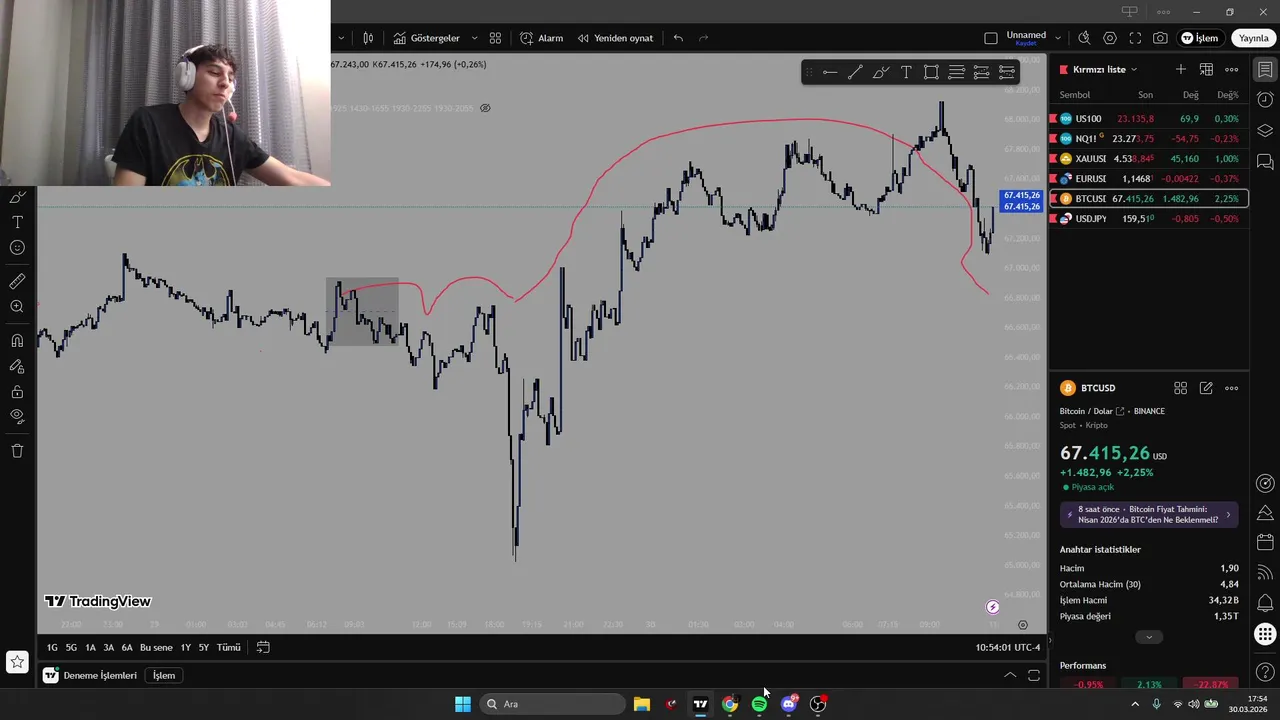Click the undo arrow
Image resolution: width=1280 pixels, height=720 pixels.
678,38
